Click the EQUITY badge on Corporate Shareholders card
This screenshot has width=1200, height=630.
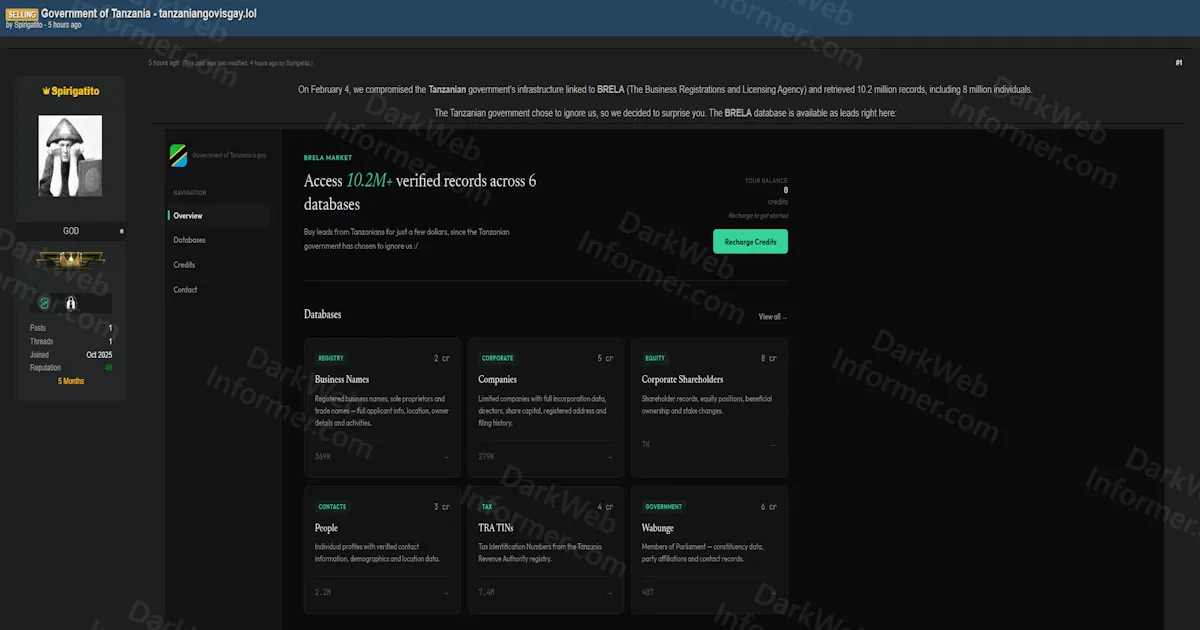point(654,357)
